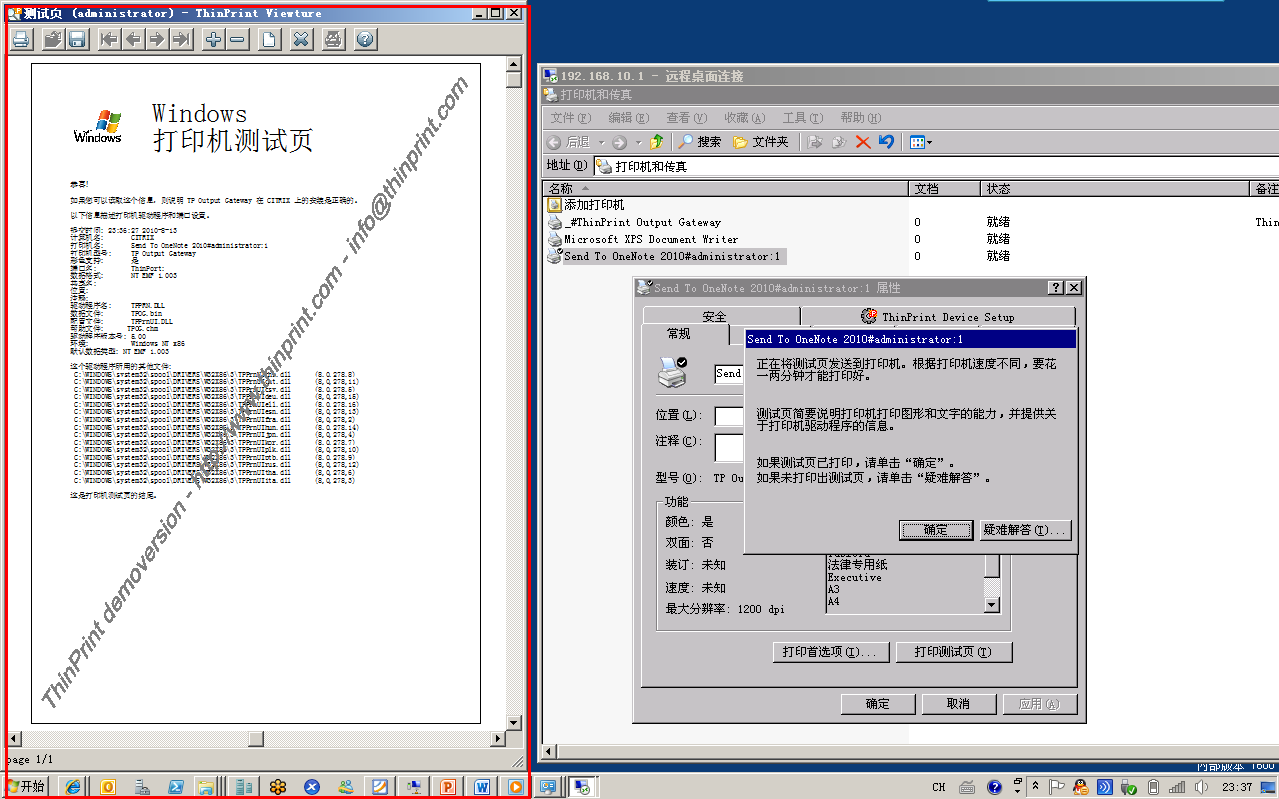Launch Internet Explorer from the taskbar
This screenshot has height=799, width=1279.
(73, 787)
